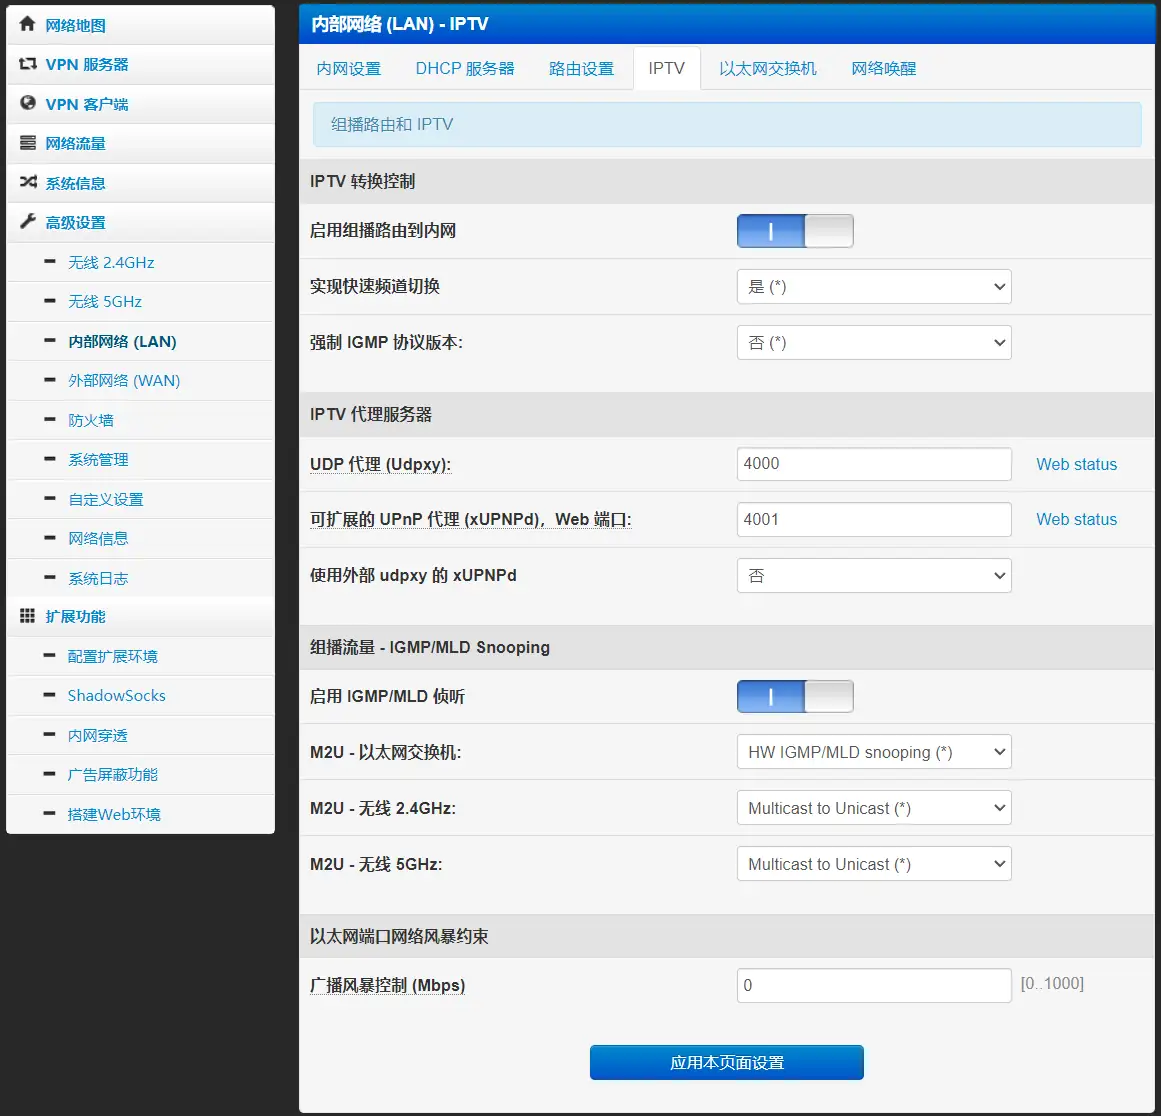Open M2U - 无线 2.4GHz dropdown
Image resolution: width=1161 pixels, height=1116 pixels.
[x=874, y=808]
